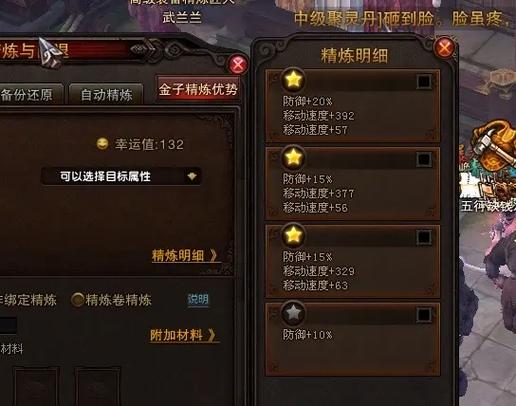The image size is (516, 406).
Task: Expand the 附加材料 section link
Action: pos(184,335)
